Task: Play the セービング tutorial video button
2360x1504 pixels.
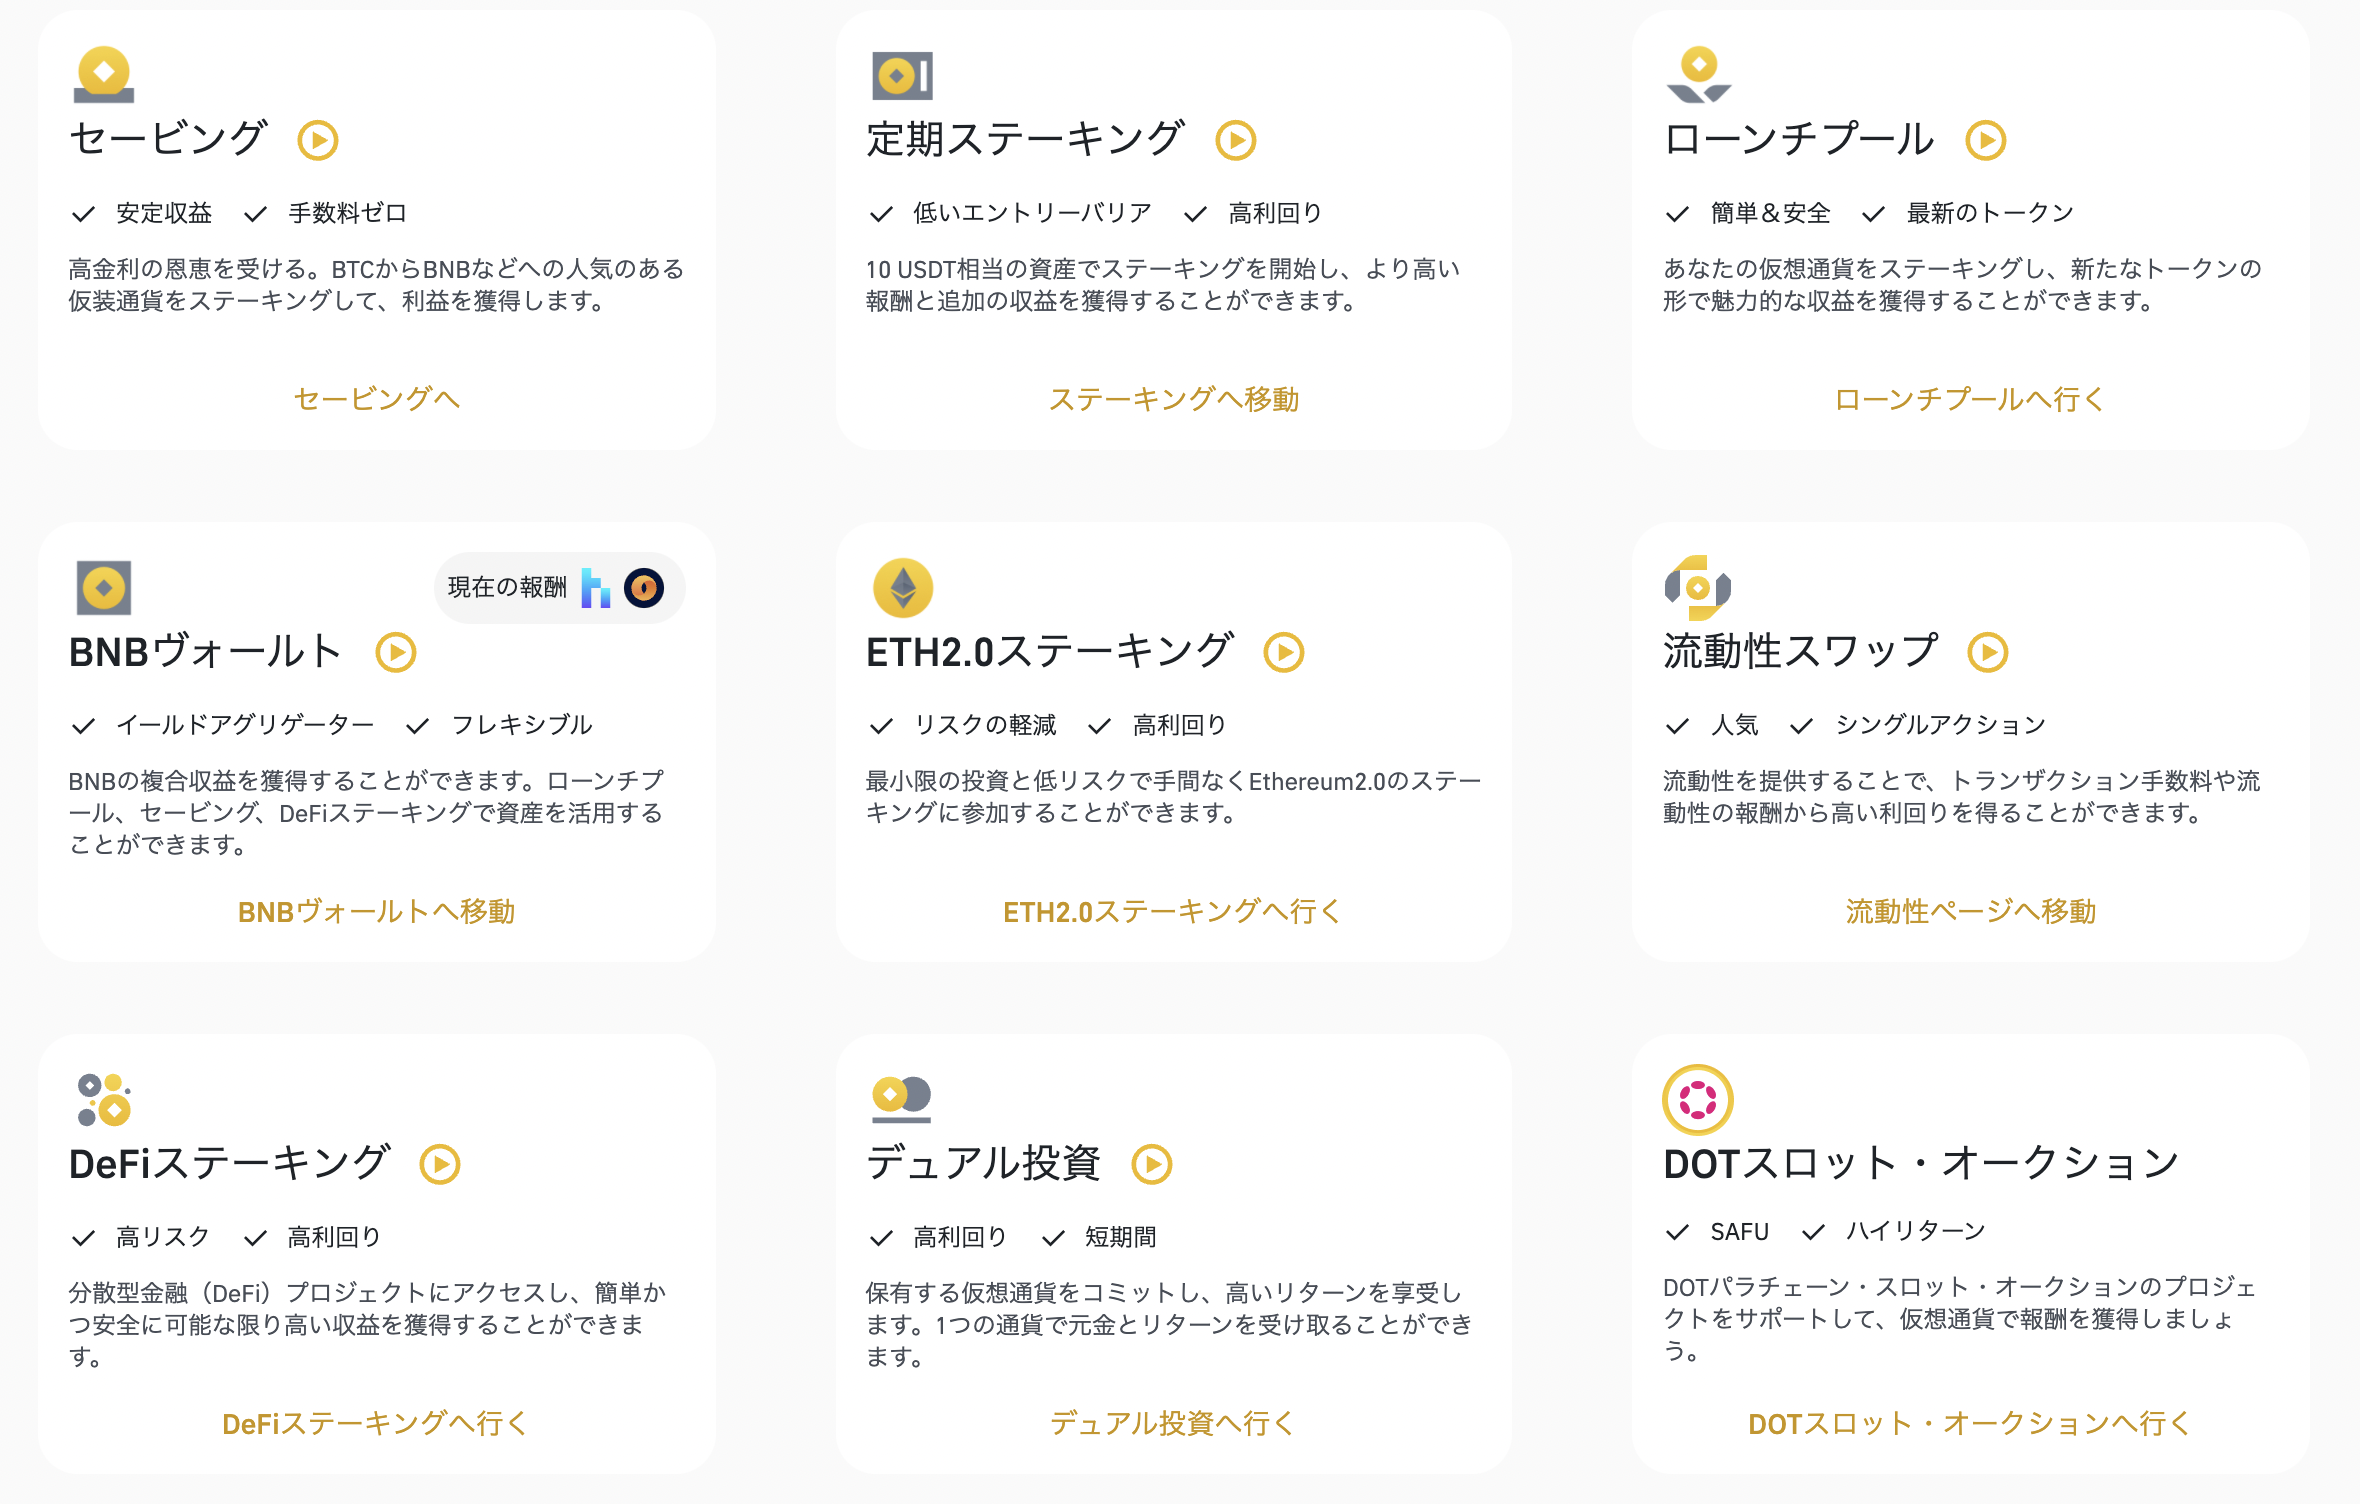Action: tap(318, 140)
